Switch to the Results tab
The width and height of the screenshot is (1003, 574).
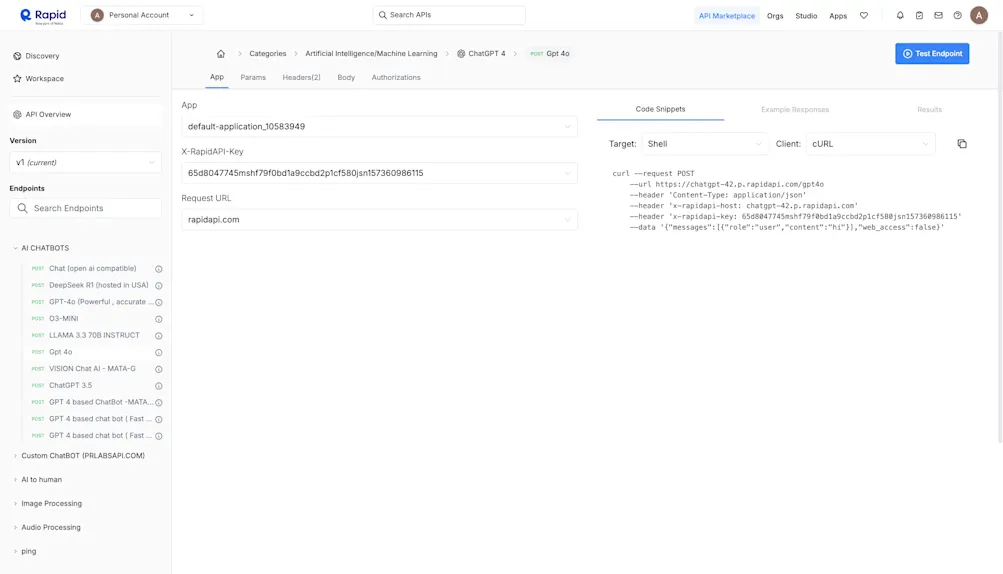(929, 109)
